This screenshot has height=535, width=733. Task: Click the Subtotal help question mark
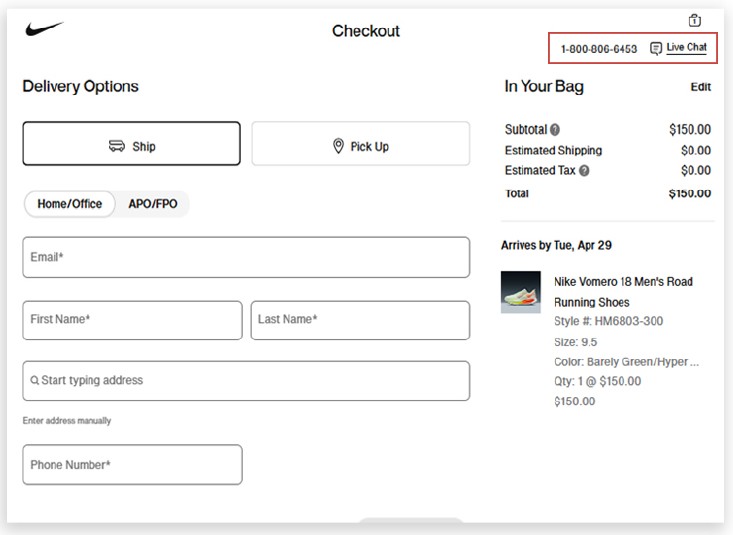coord(555,130)
